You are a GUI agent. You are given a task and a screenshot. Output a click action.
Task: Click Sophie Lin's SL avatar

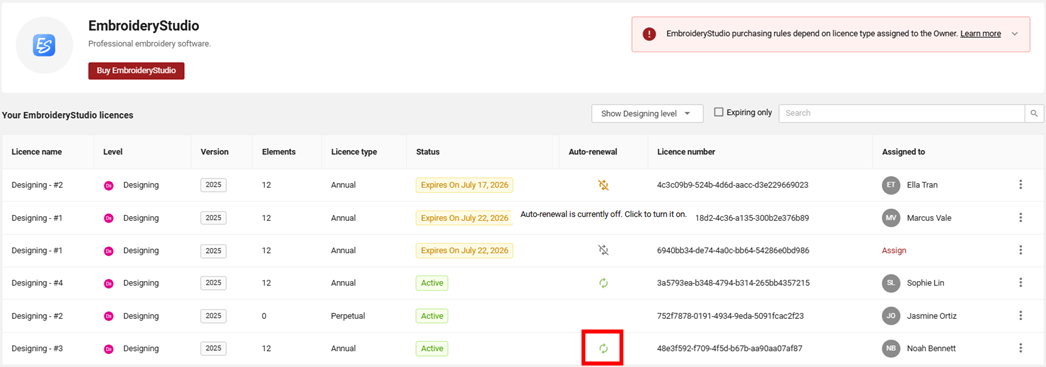[x=891, y=283]
